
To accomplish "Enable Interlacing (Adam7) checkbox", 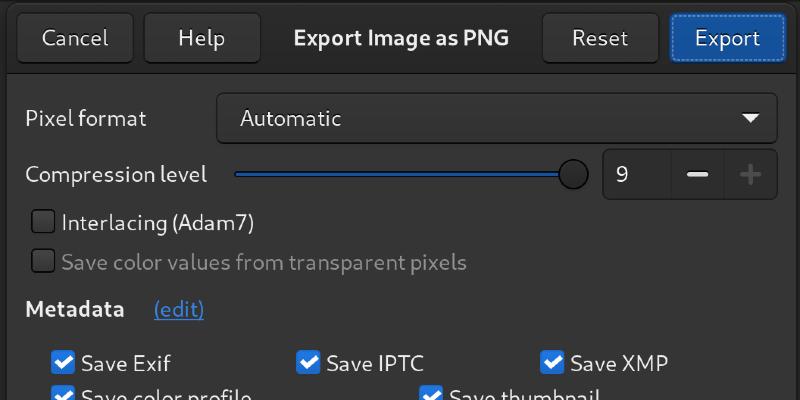I will coord(43,222).
